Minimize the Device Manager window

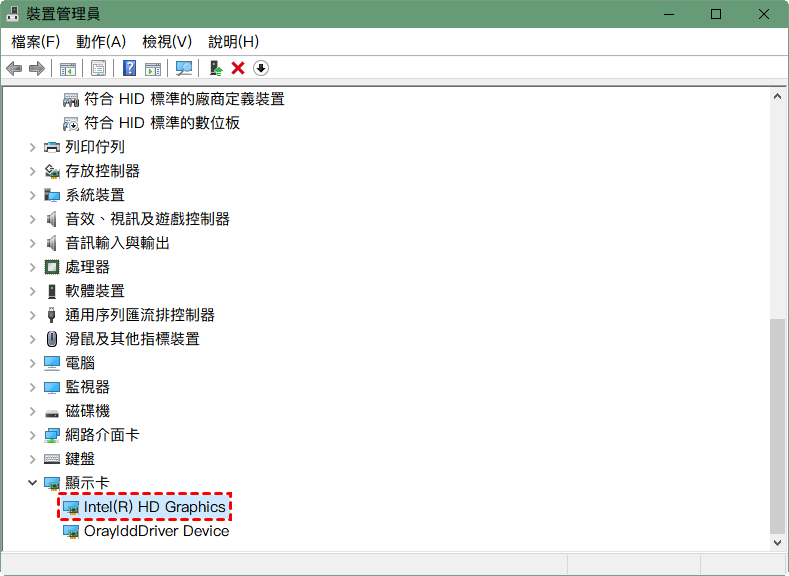click(669, 14)
